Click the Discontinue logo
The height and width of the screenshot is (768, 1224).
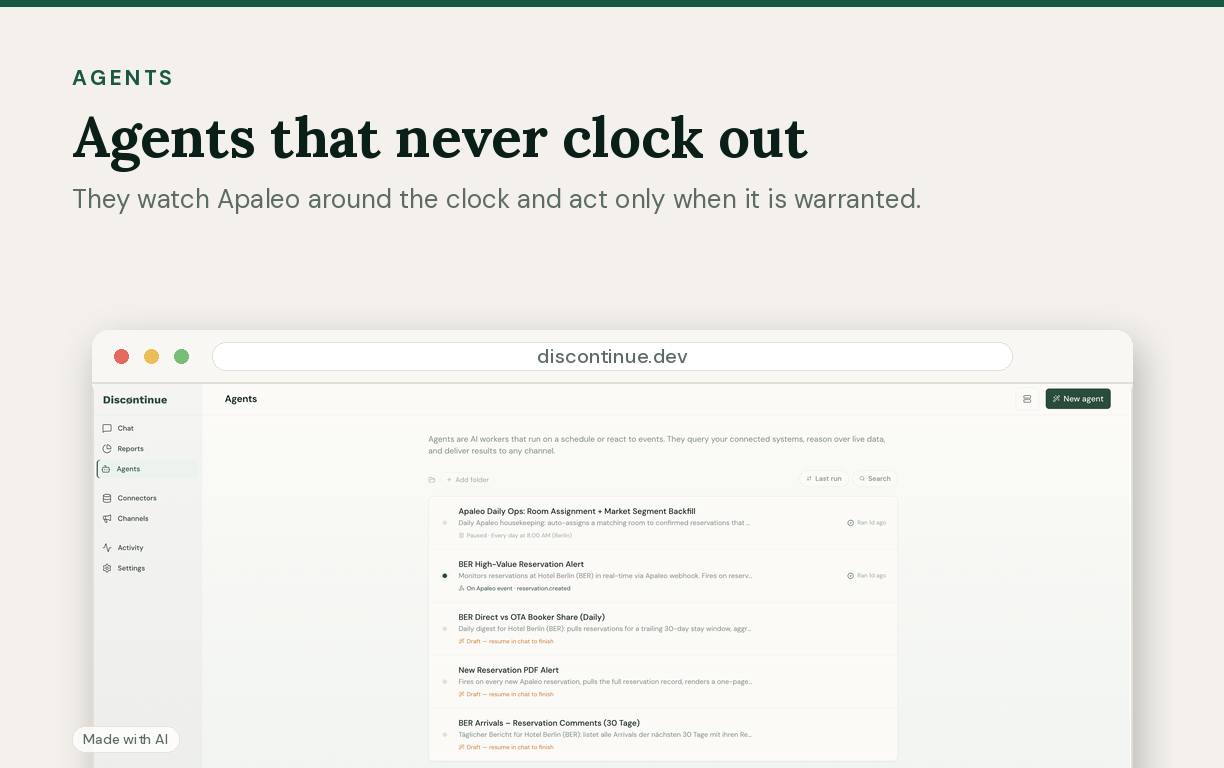[x=135, y=400]
